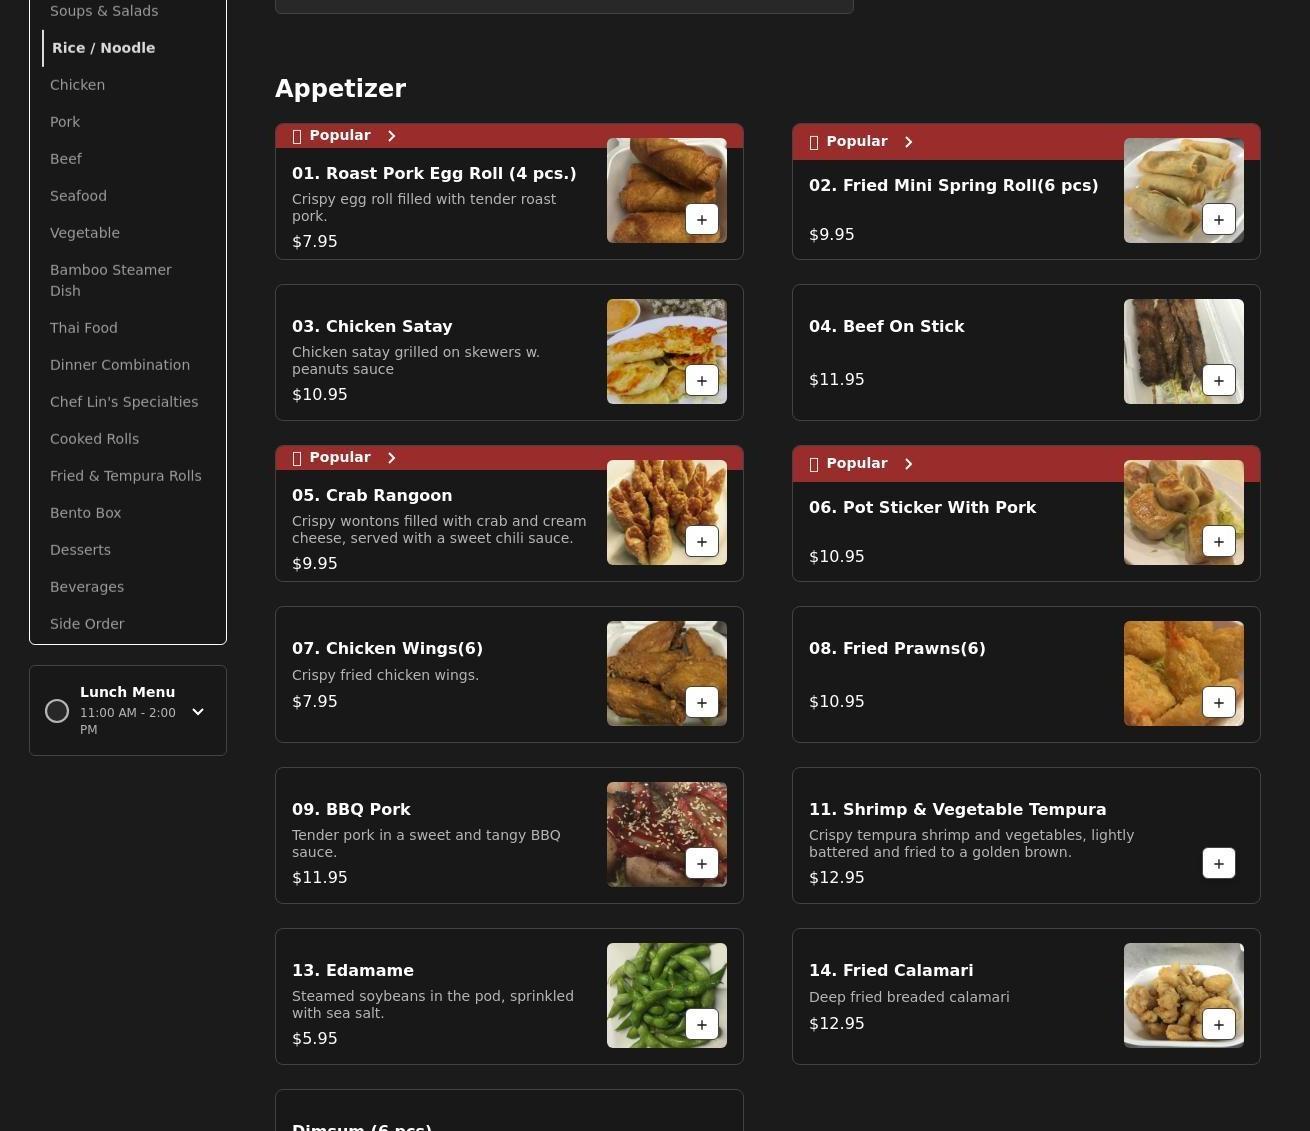Viewport: 1310px width, 1131px height.
Task: Add Crab Rangoon using plus icon
Action: tap(701, 542)
